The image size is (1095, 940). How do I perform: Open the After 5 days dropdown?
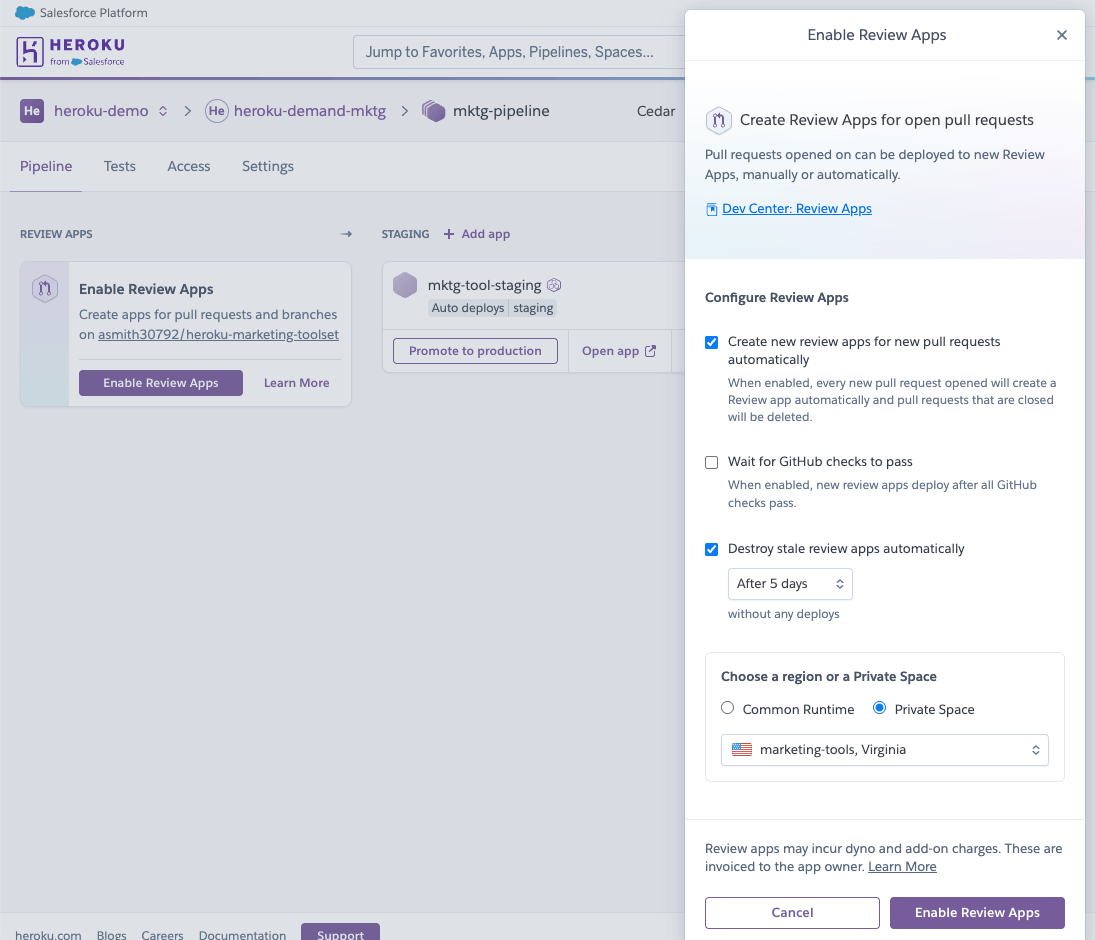pyautogui.click(x=790, y=584)
